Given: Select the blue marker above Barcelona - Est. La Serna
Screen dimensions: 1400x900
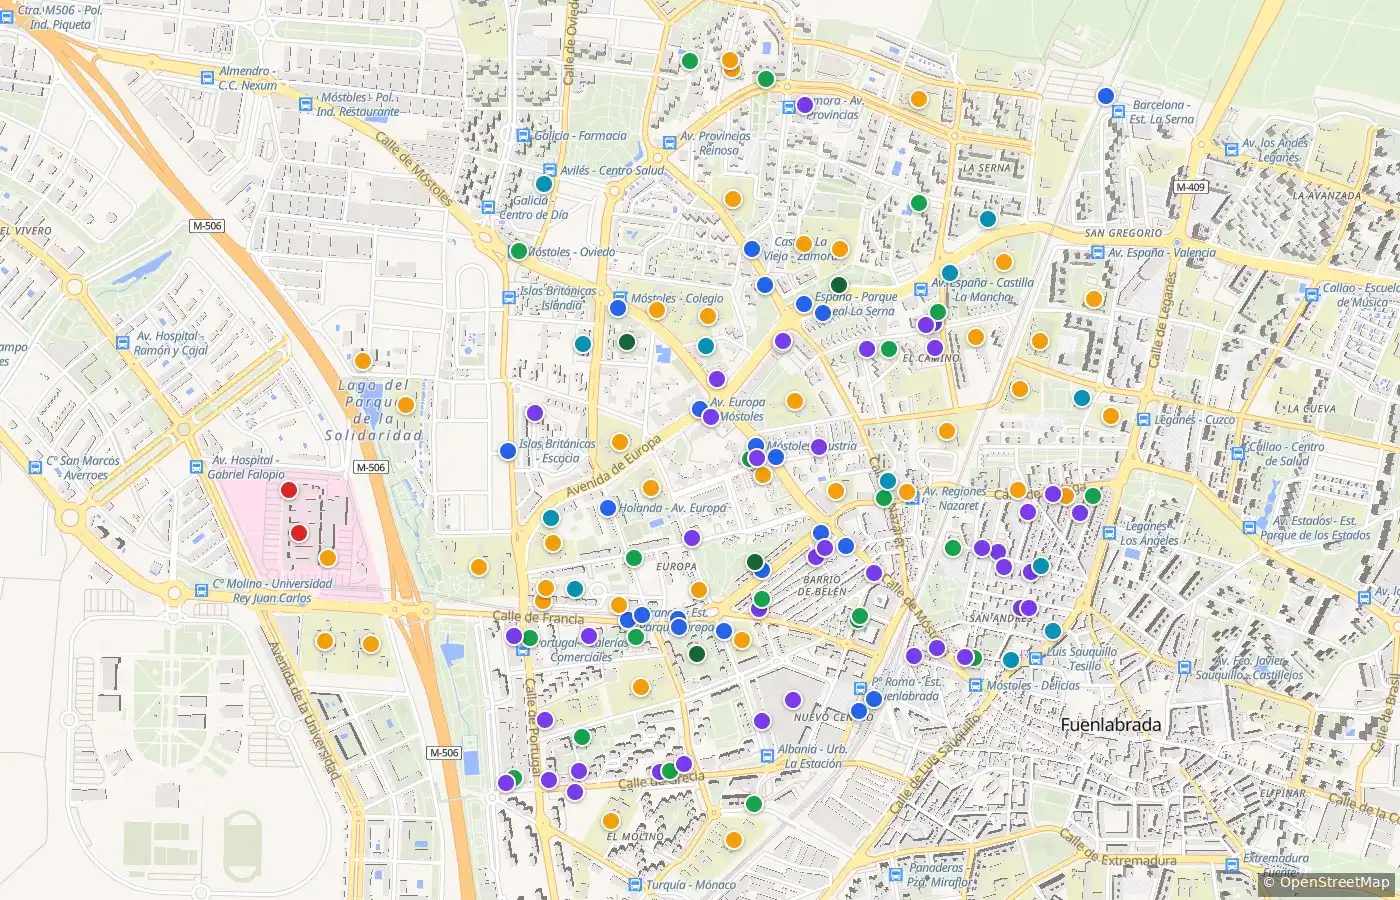Looking at the screenshot, I should 1105,96.
